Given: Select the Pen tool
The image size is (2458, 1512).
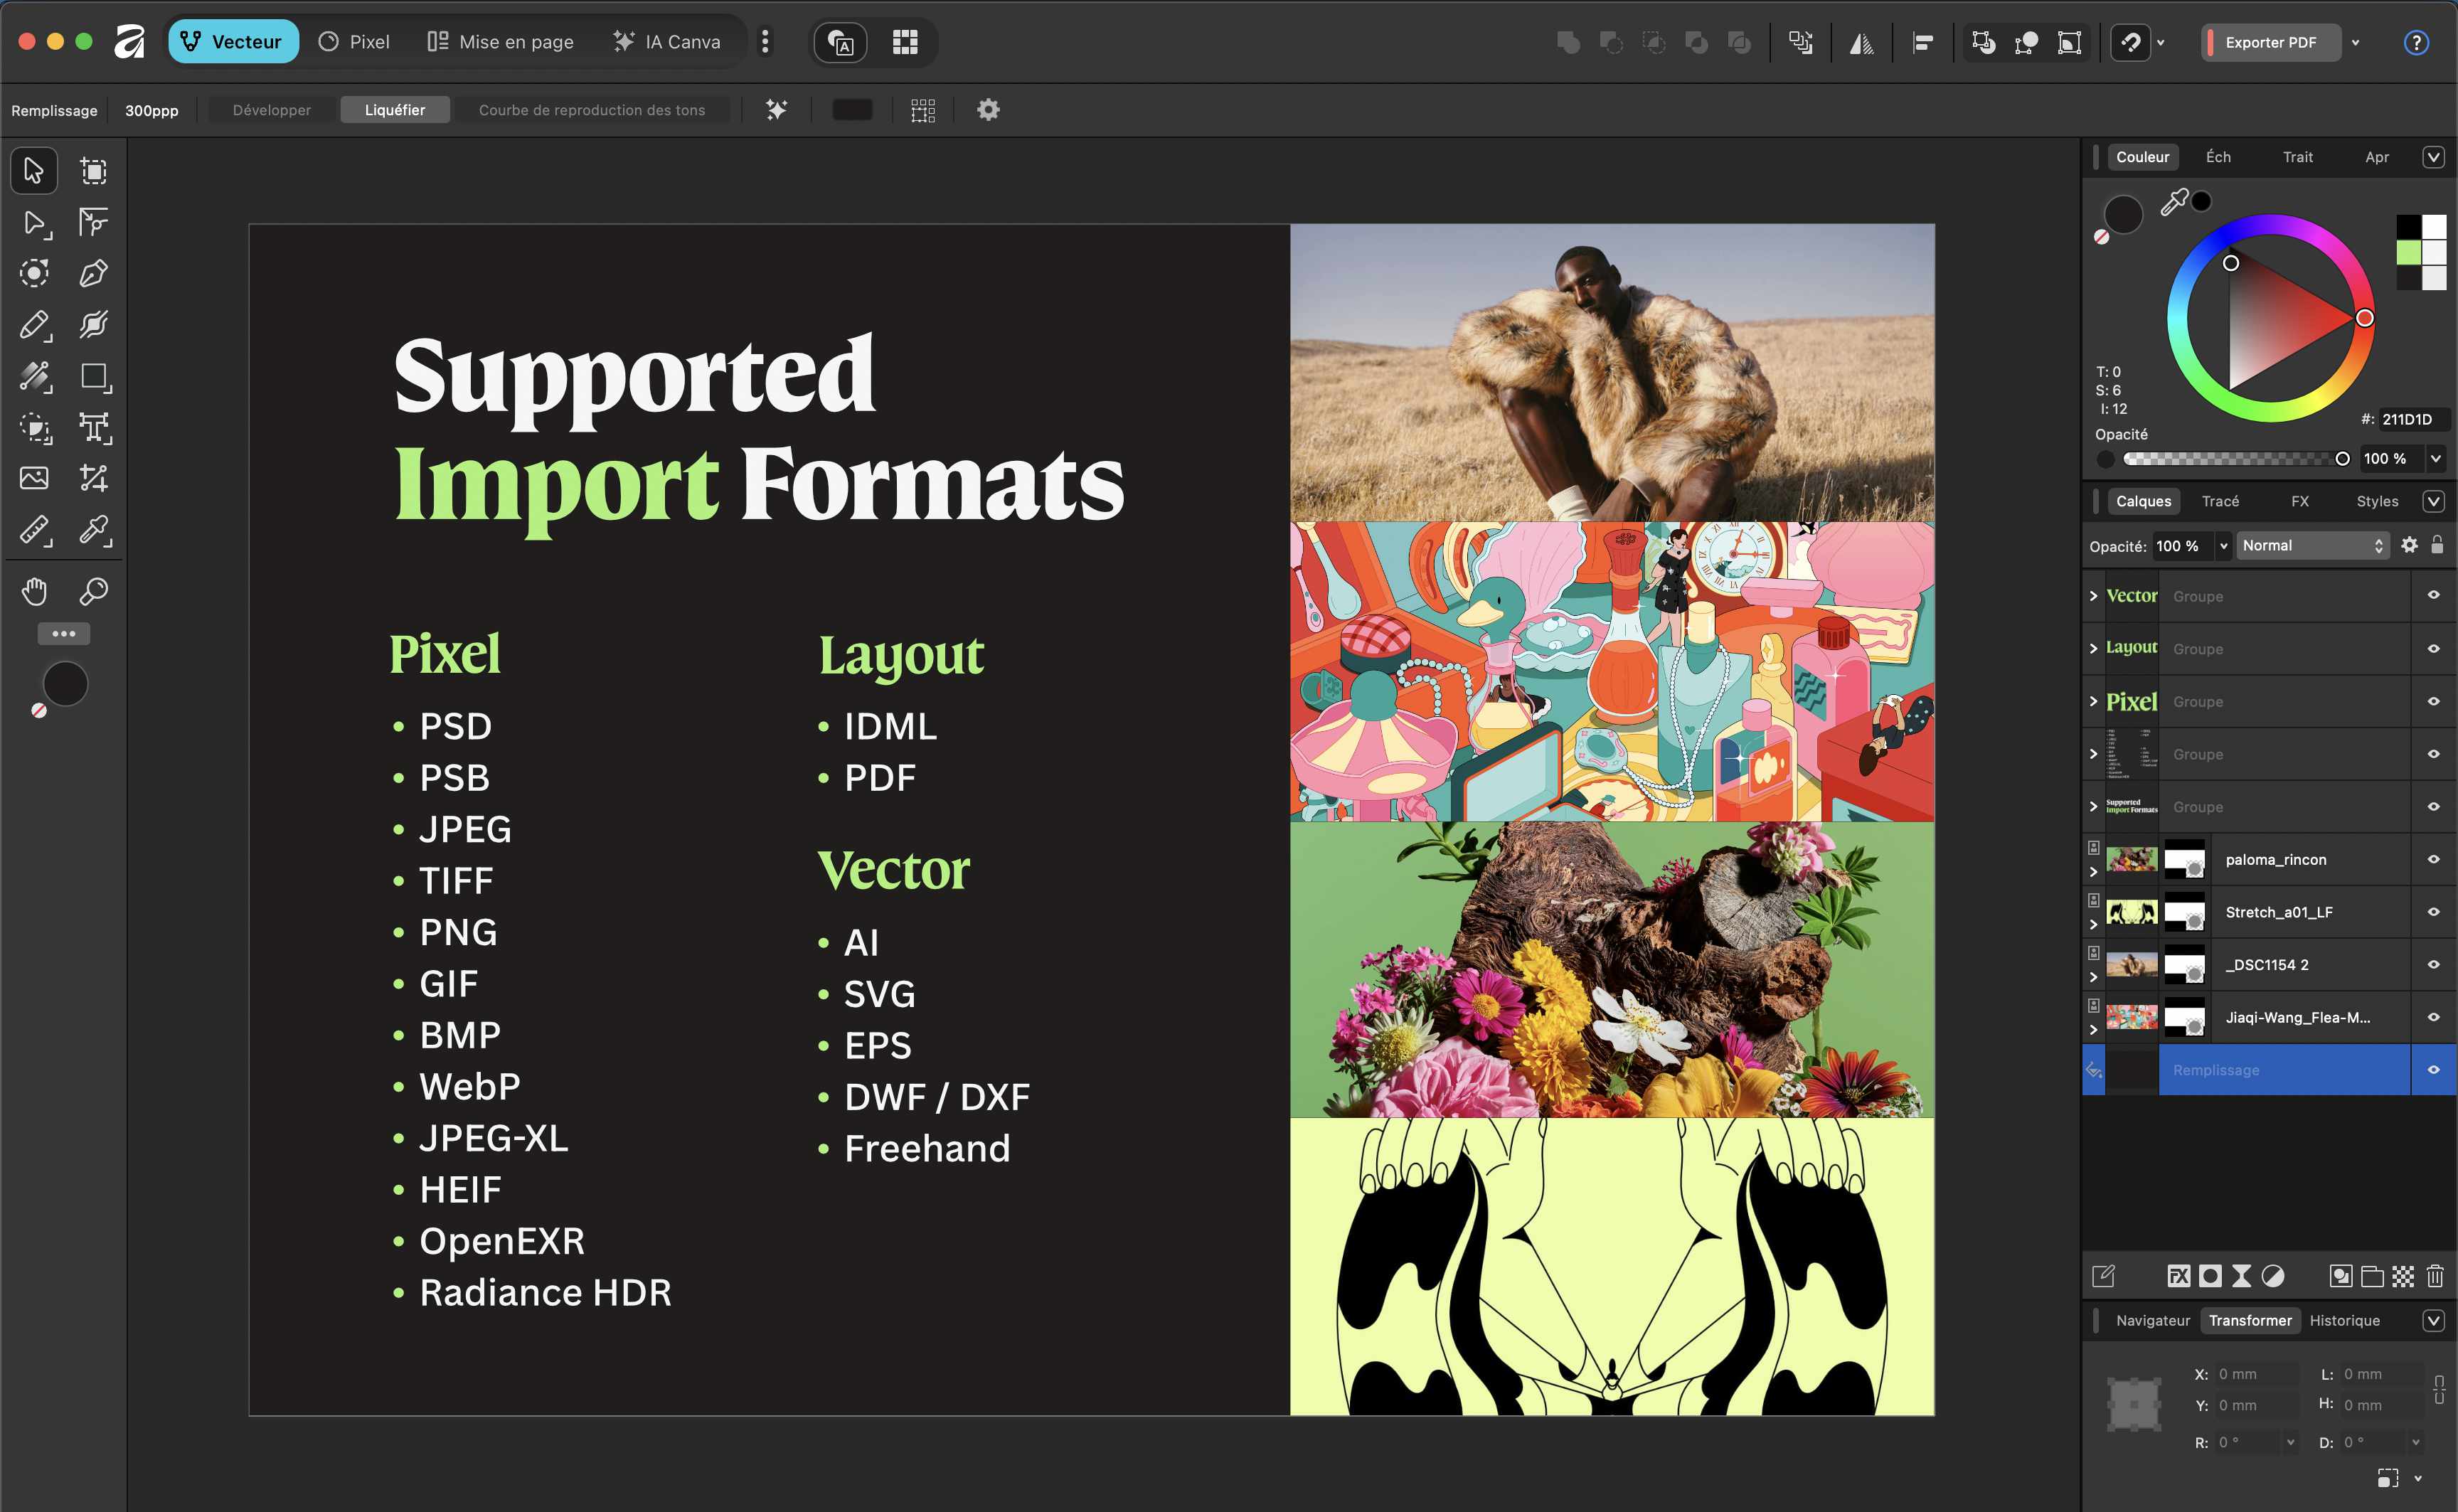Looking at the screenshot, I should (x=93, y=273).
